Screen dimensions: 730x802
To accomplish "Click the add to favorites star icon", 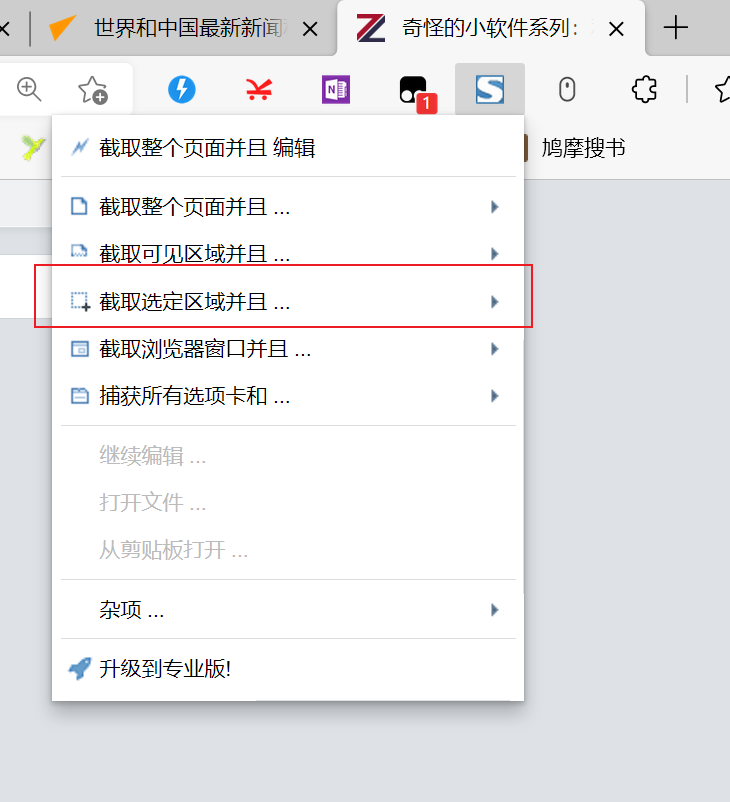I will click(93, 90).
